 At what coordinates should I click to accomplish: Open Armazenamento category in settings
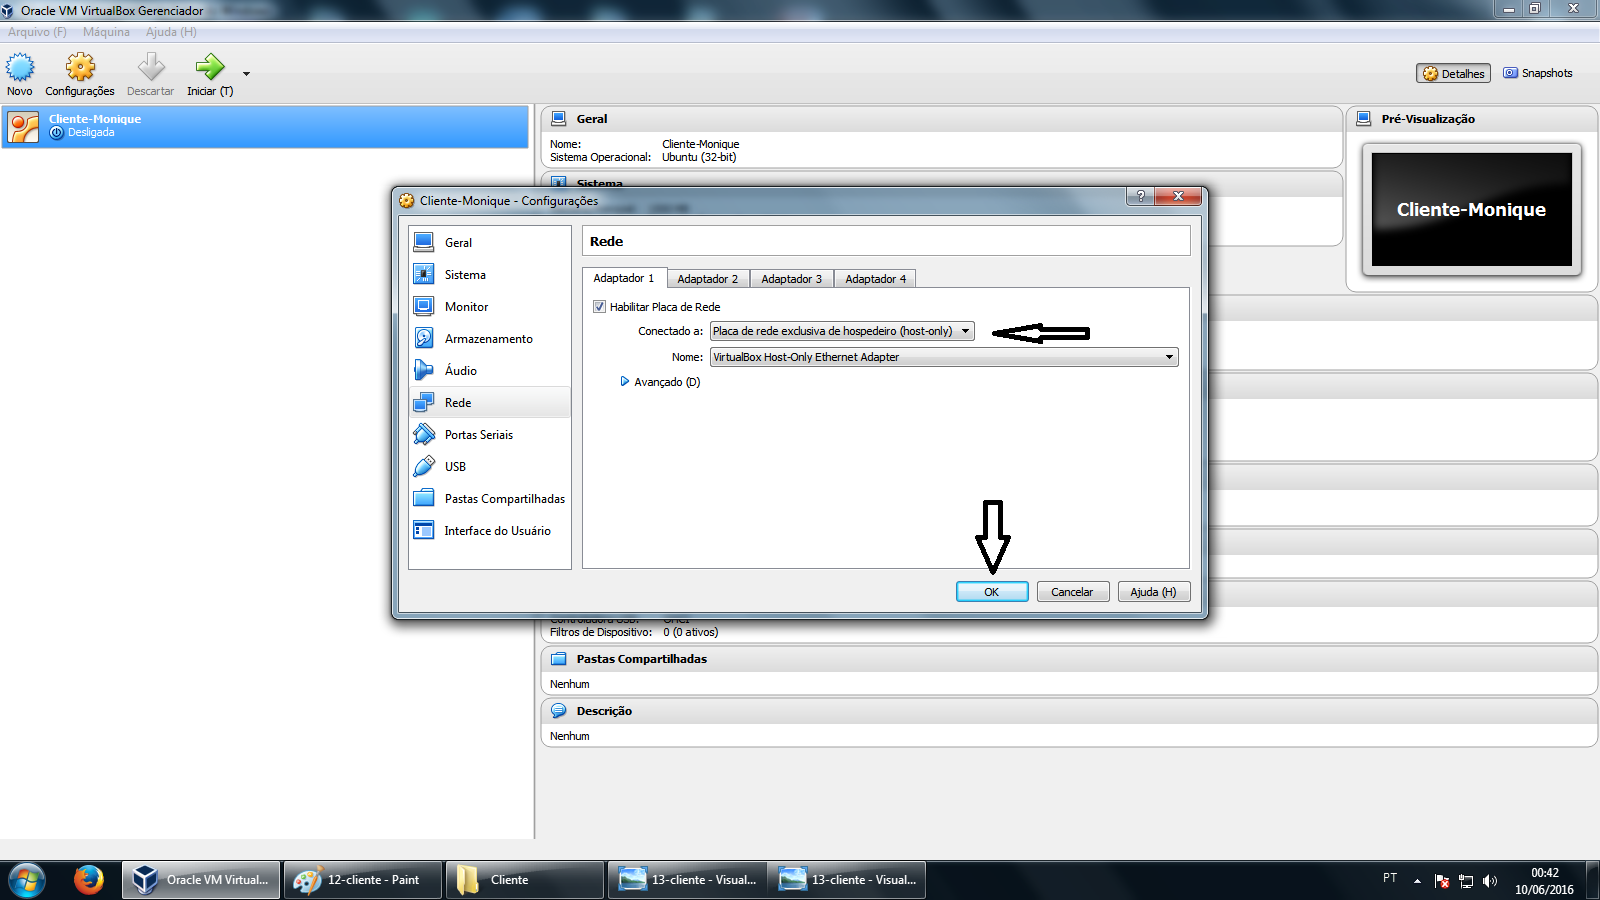coord(490,338)
